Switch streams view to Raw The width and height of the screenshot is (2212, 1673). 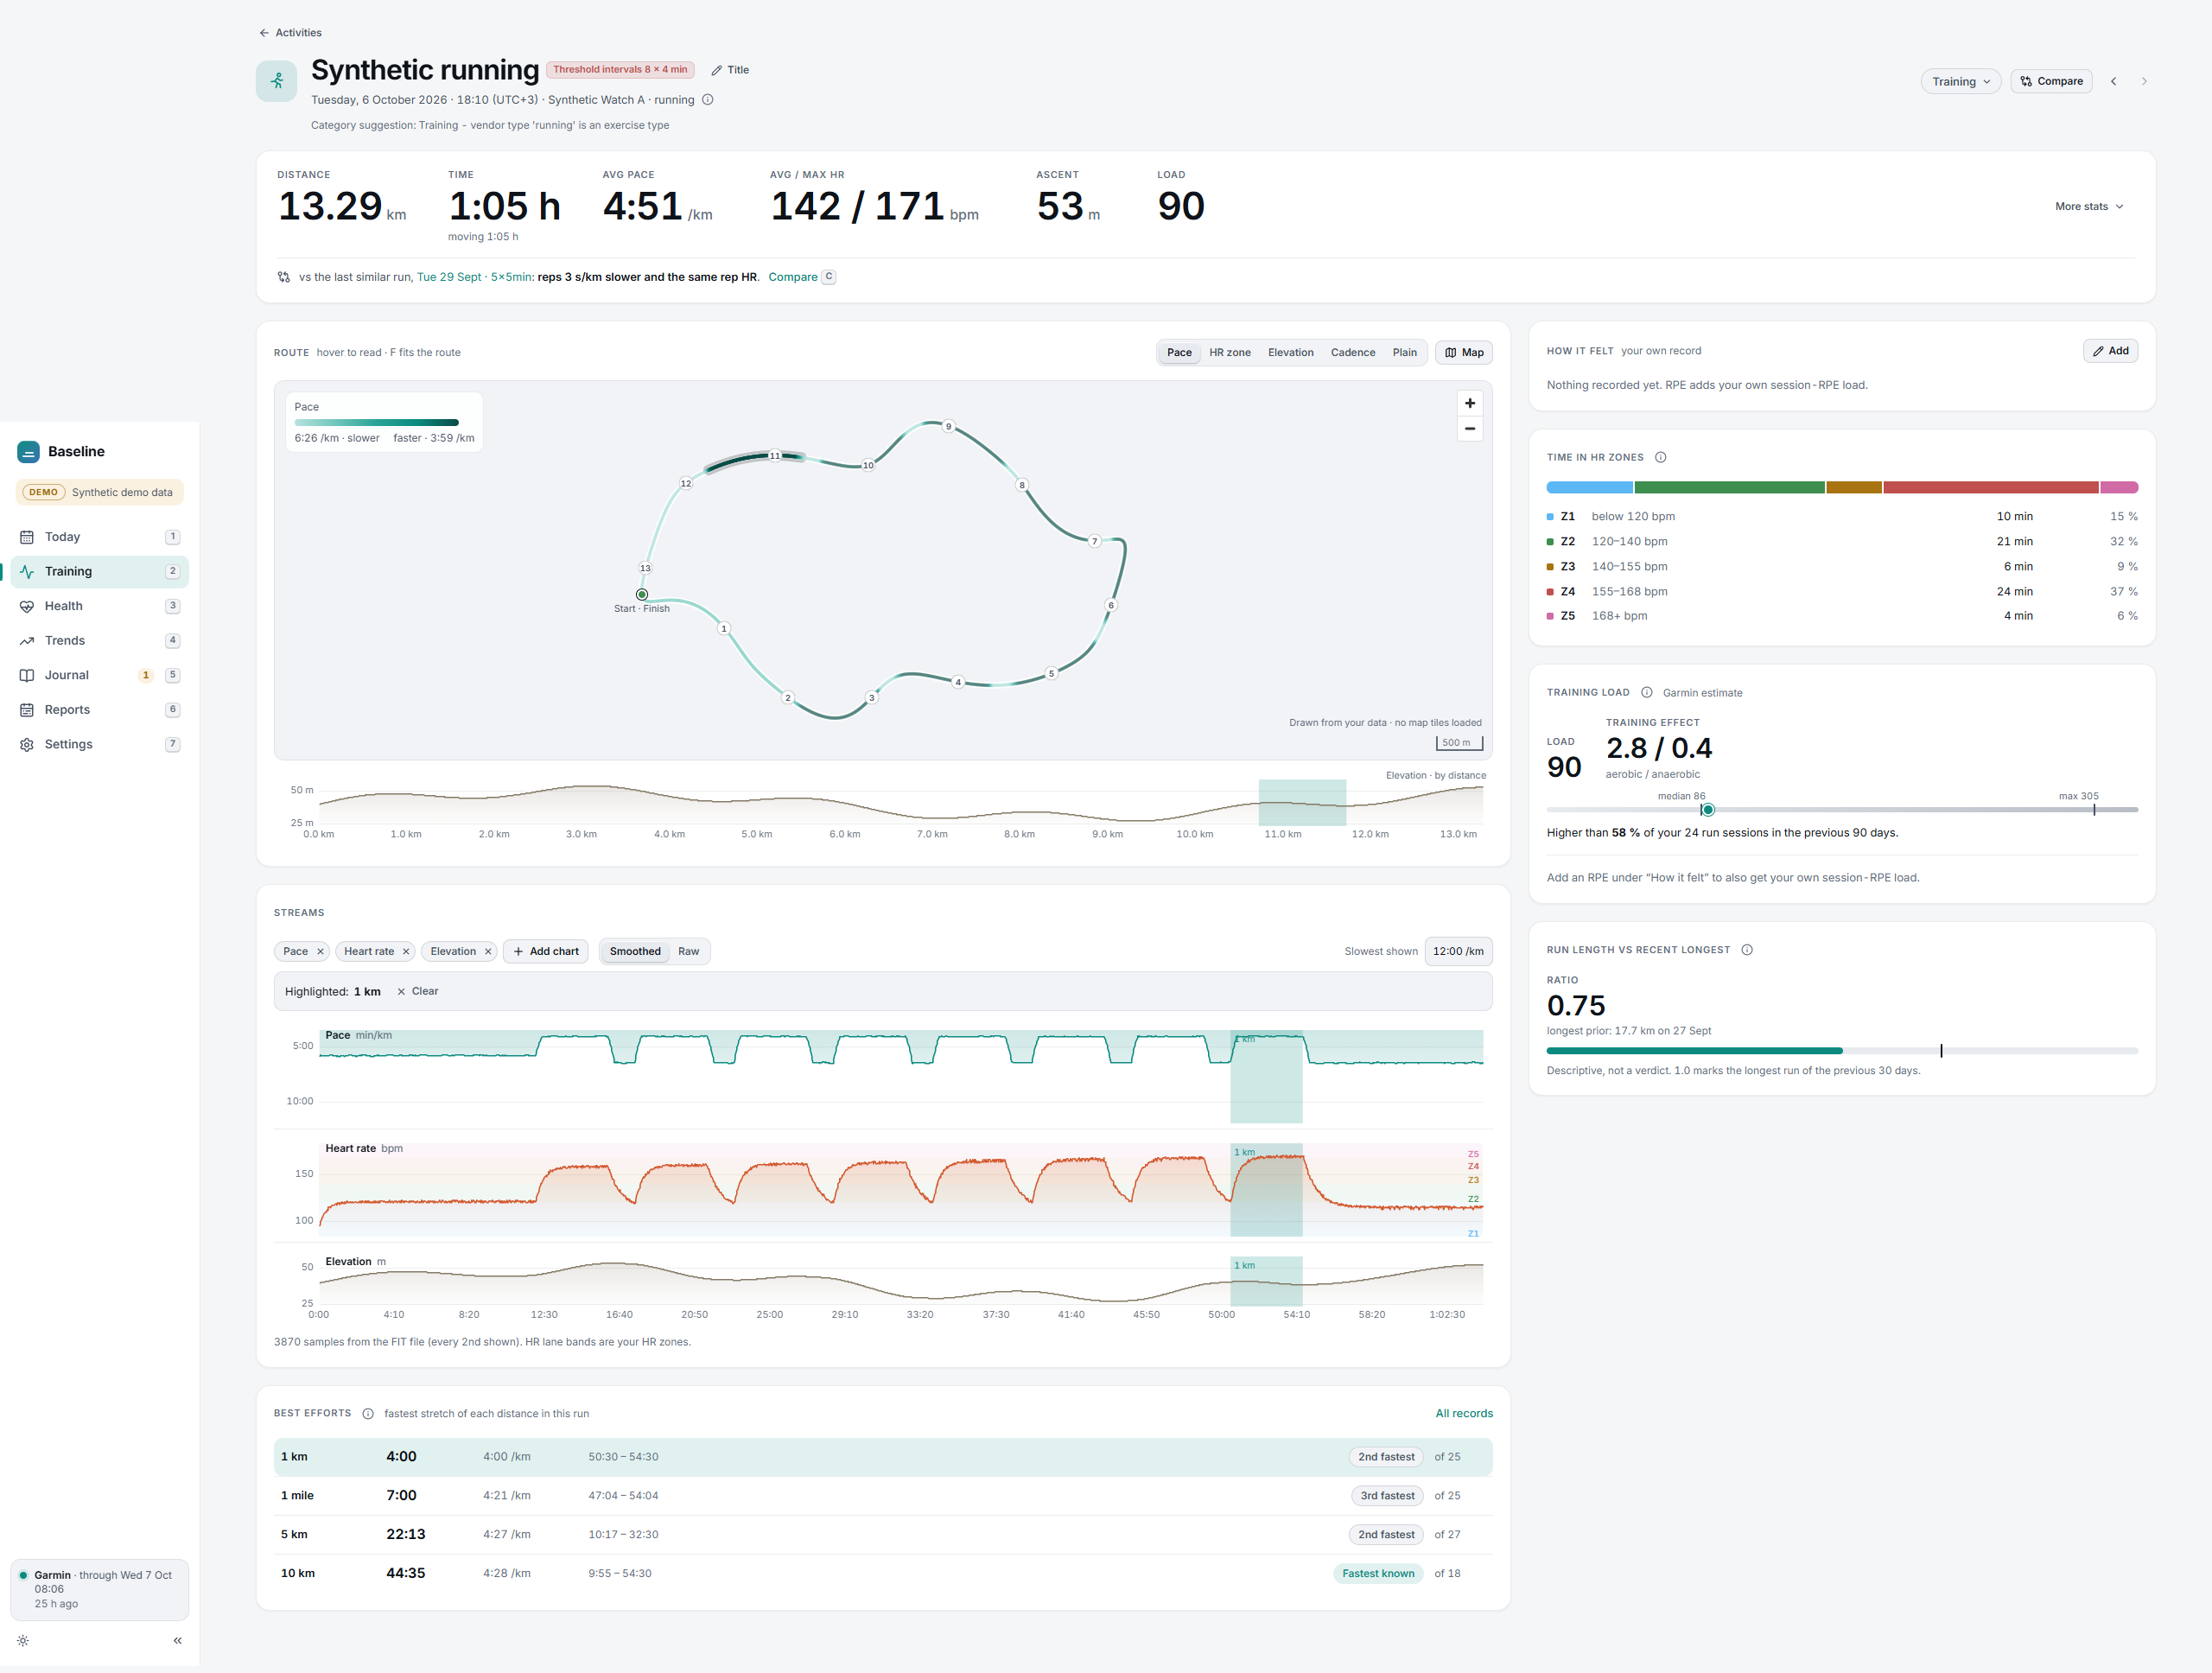(x=688, y=951)
